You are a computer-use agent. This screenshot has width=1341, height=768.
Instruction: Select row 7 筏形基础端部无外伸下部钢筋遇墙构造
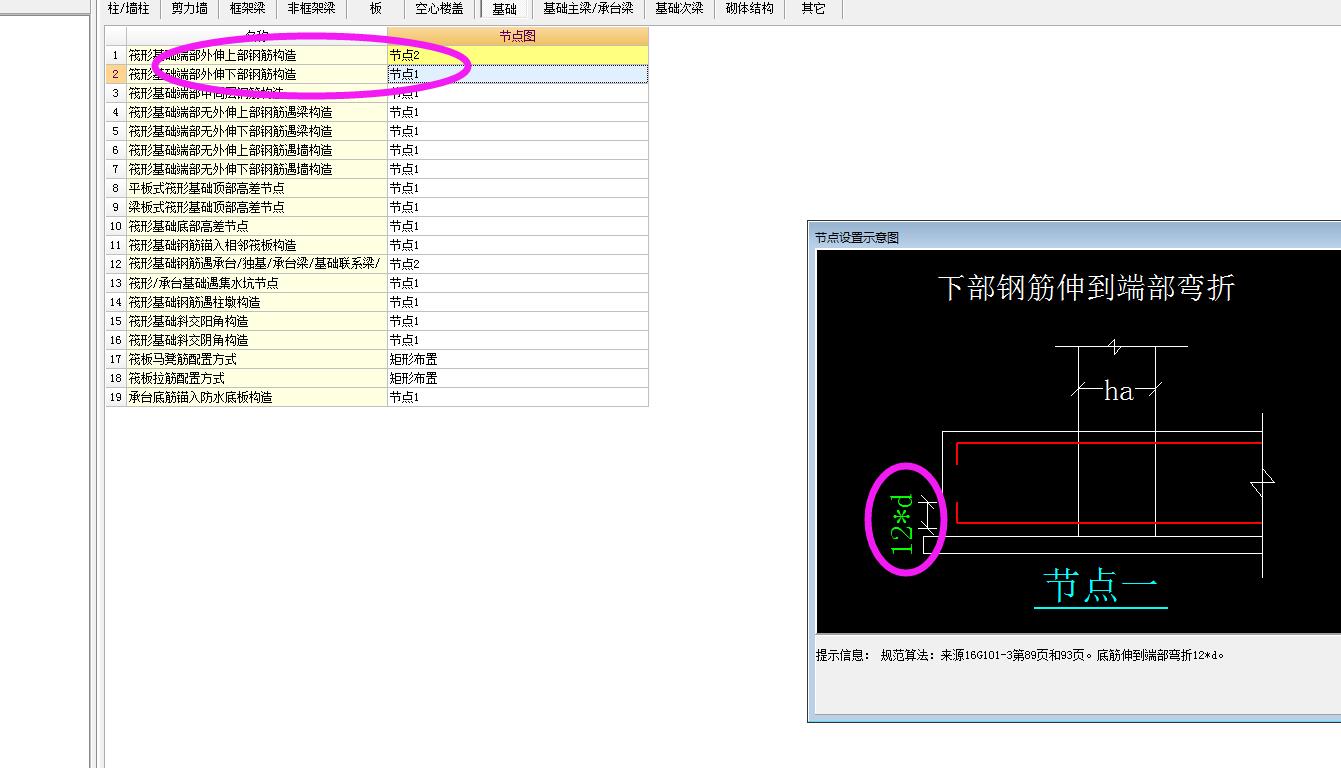pos(256,169)
